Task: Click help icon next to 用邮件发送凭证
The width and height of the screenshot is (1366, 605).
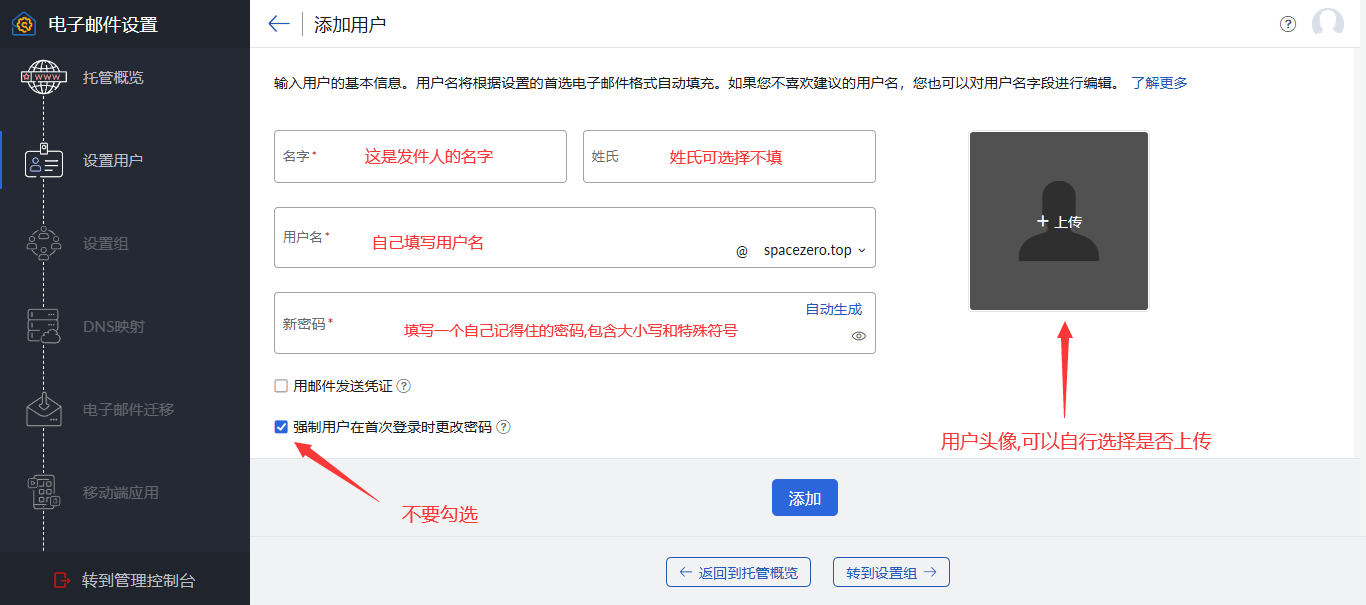Action: (x=404, y=386)
